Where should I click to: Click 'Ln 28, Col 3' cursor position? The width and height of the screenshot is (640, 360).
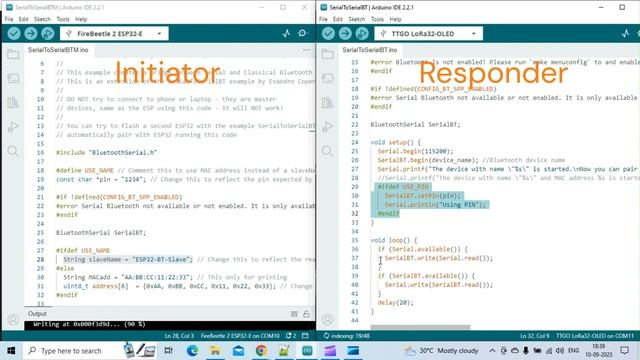tap(179, 336)
